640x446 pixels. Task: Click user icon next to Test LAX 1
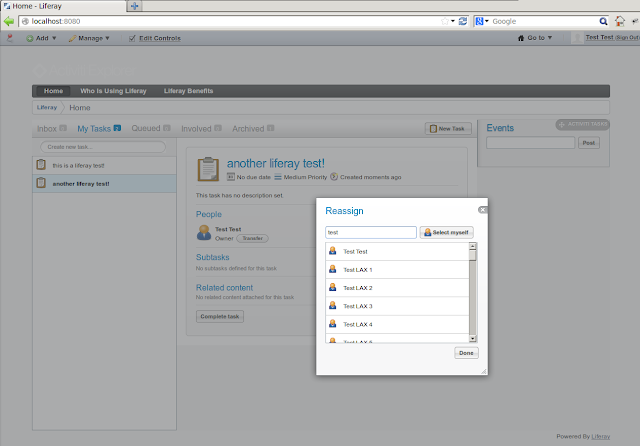pyautogui.click(x=333, y=269)
